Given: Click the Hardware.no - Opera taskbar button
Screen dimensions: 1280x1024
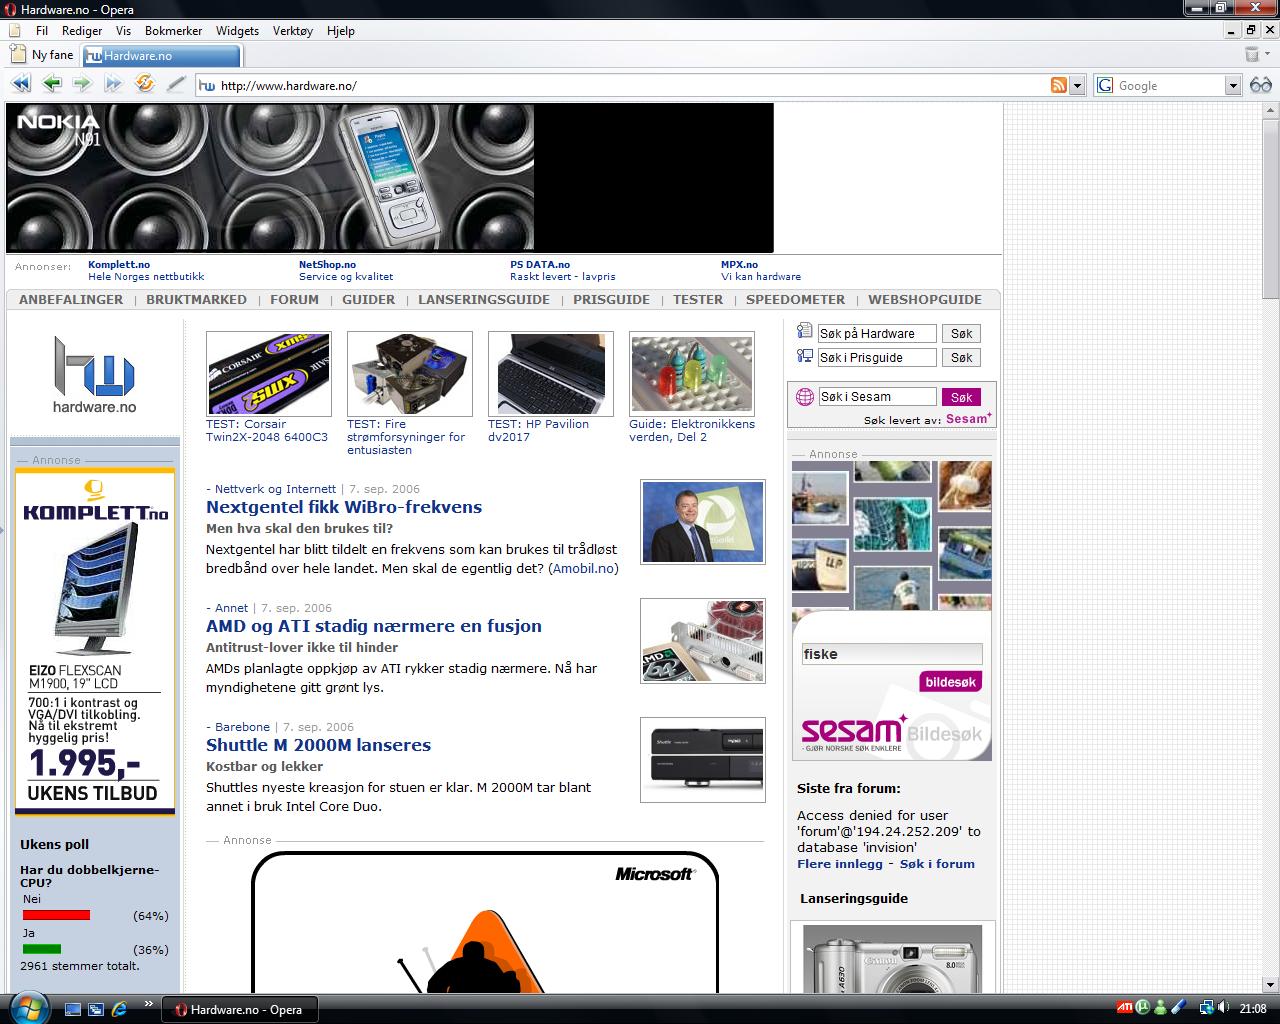Looking at the screenshot, I should coord(240,1010).
